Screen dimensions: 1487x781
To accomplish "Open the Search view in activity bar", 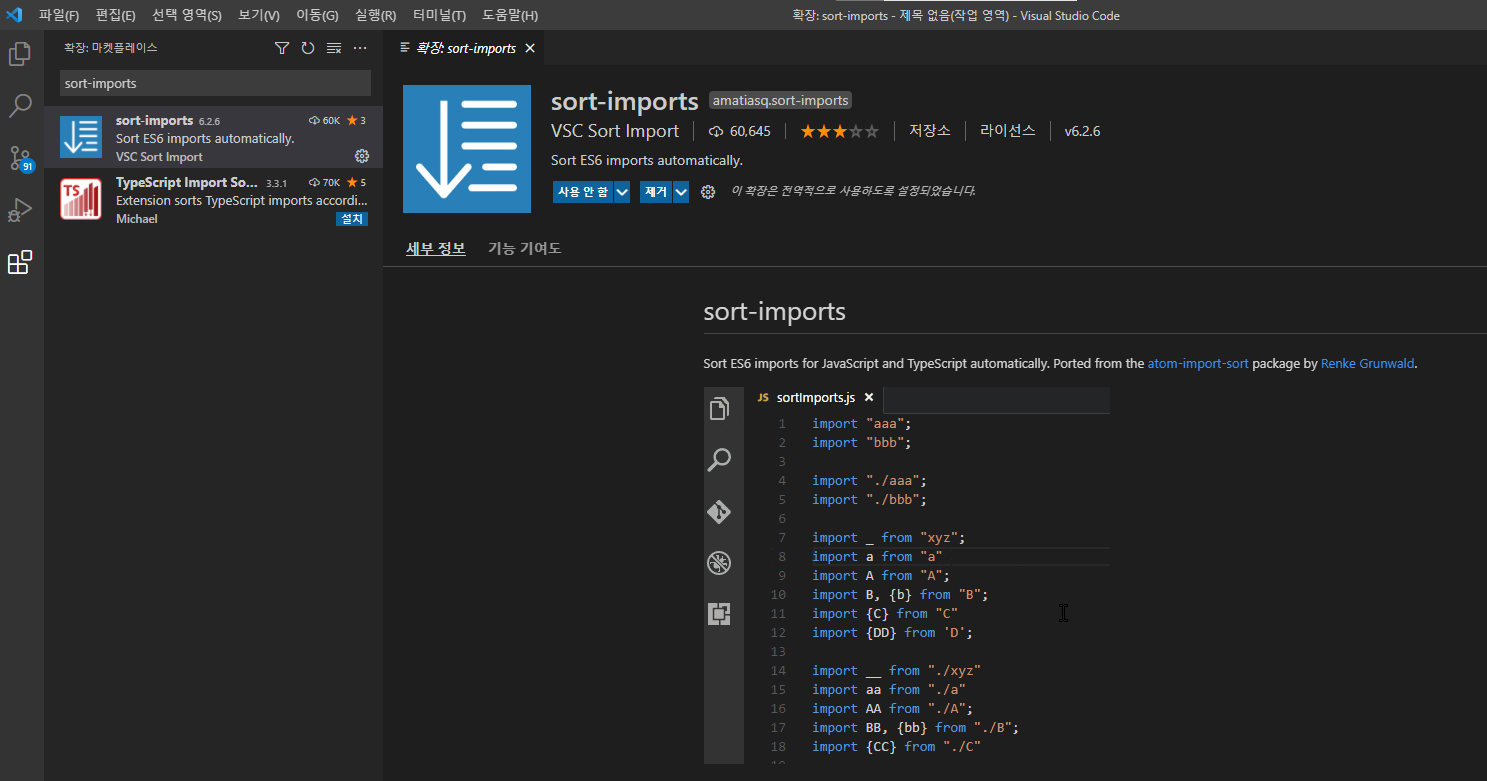I will pos(20,105).
